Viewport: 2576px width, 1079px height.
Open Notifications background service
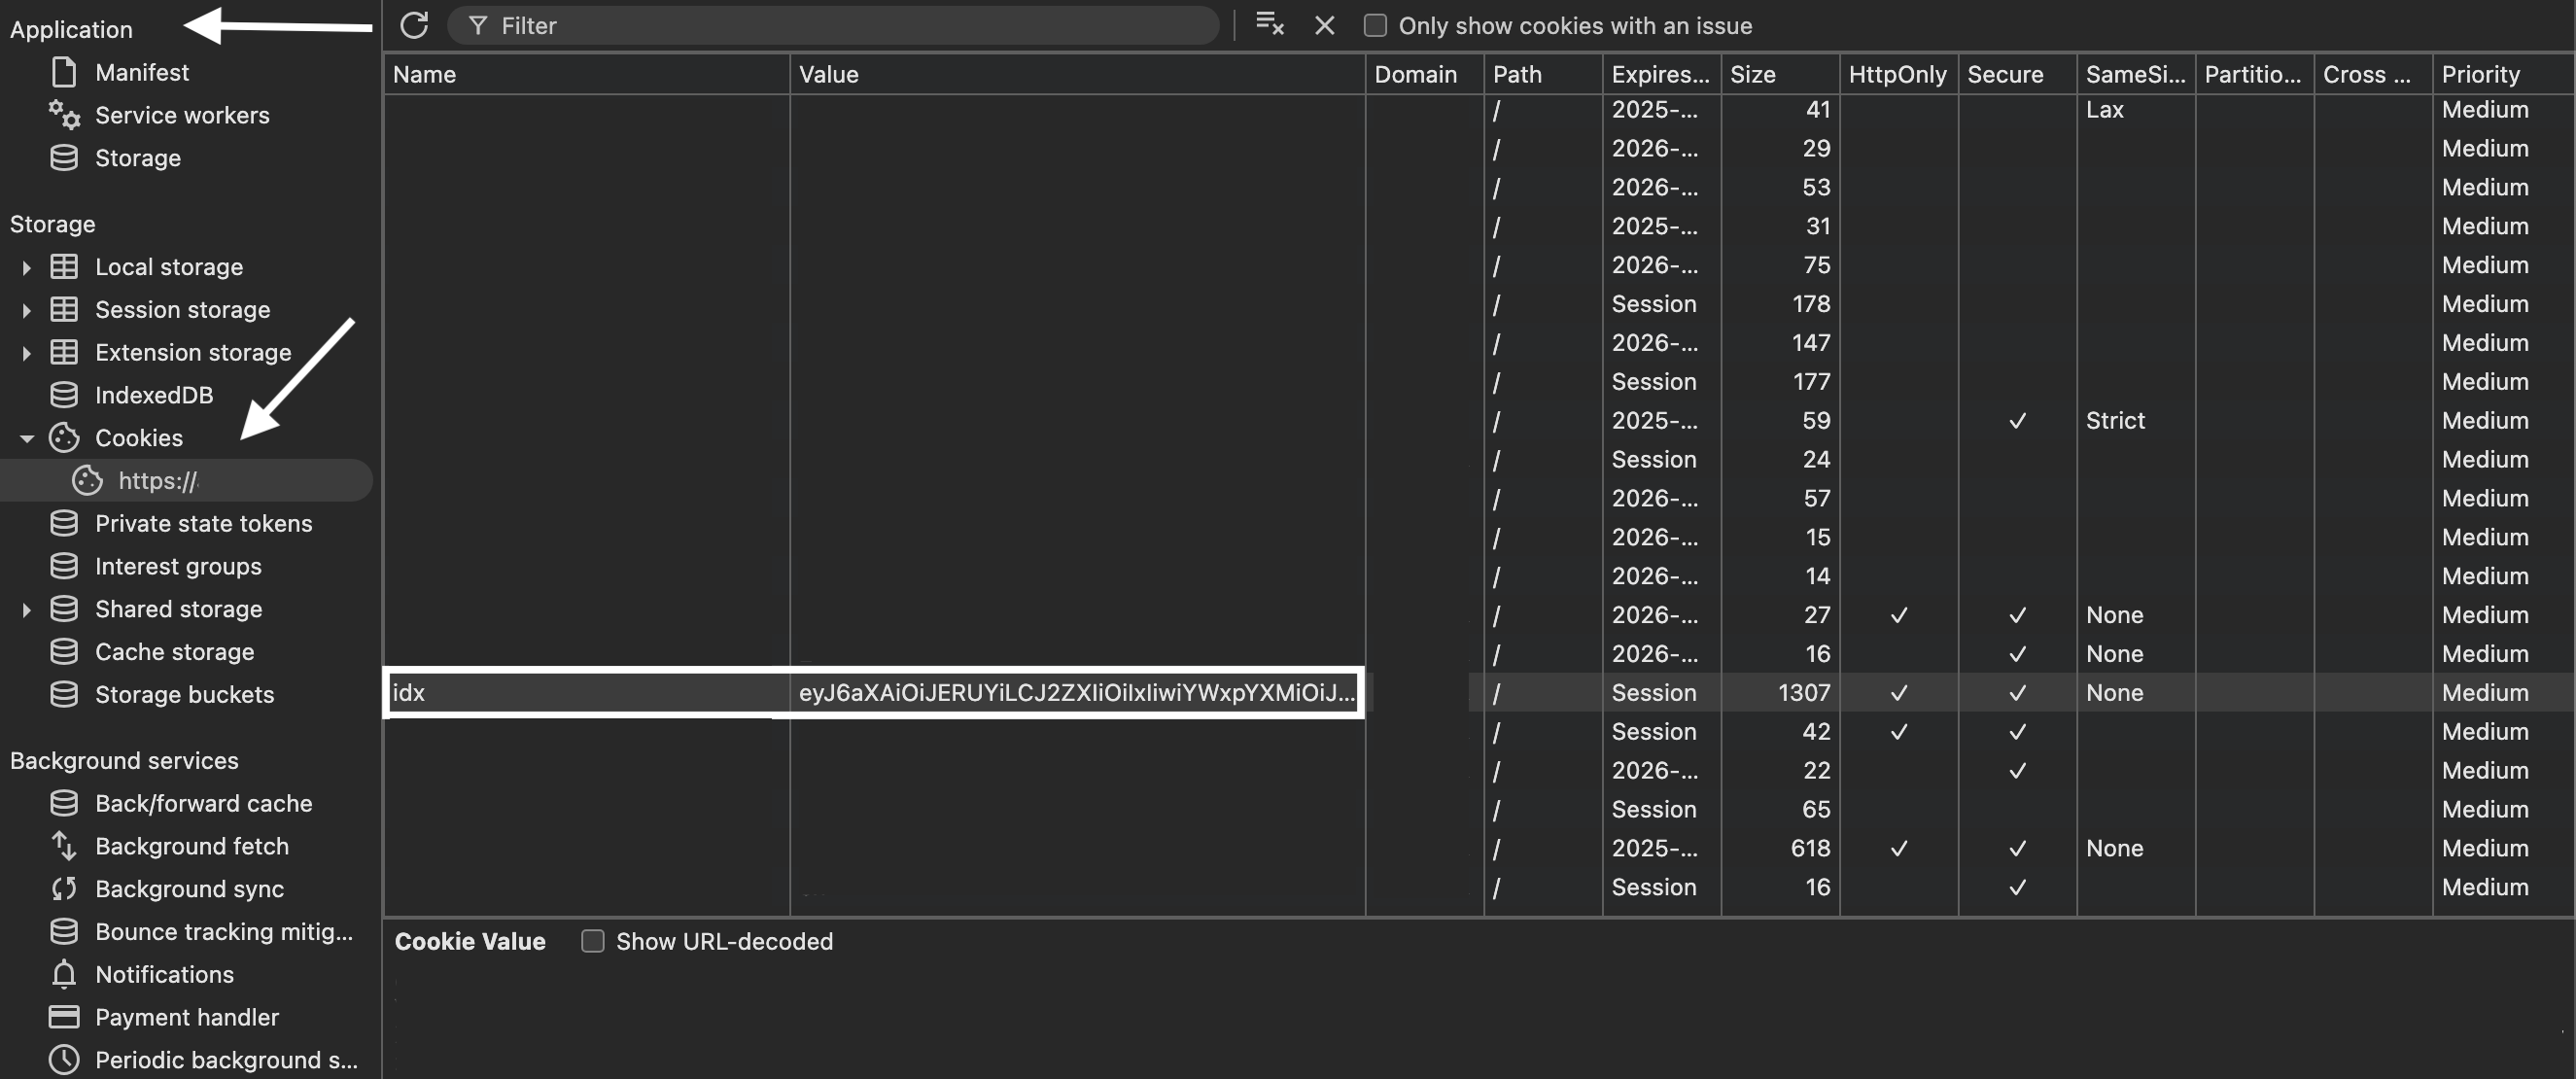point(164,974)
